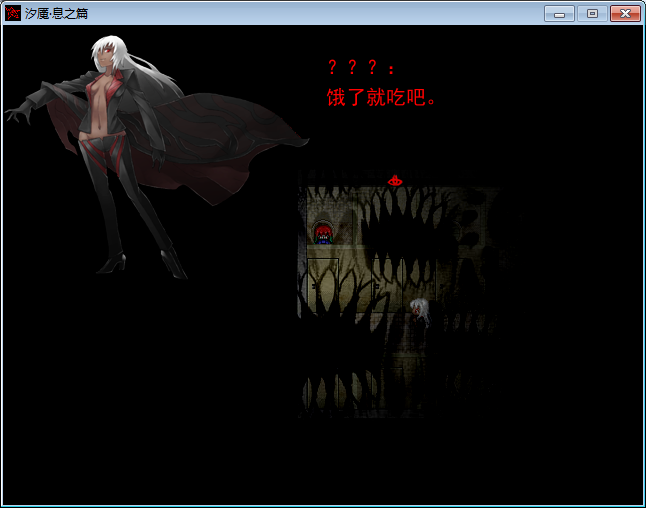Viewport: 646px width, 508px height.
Task: Click the window title 汐魇·息之篇
Action: coord(56,13)
